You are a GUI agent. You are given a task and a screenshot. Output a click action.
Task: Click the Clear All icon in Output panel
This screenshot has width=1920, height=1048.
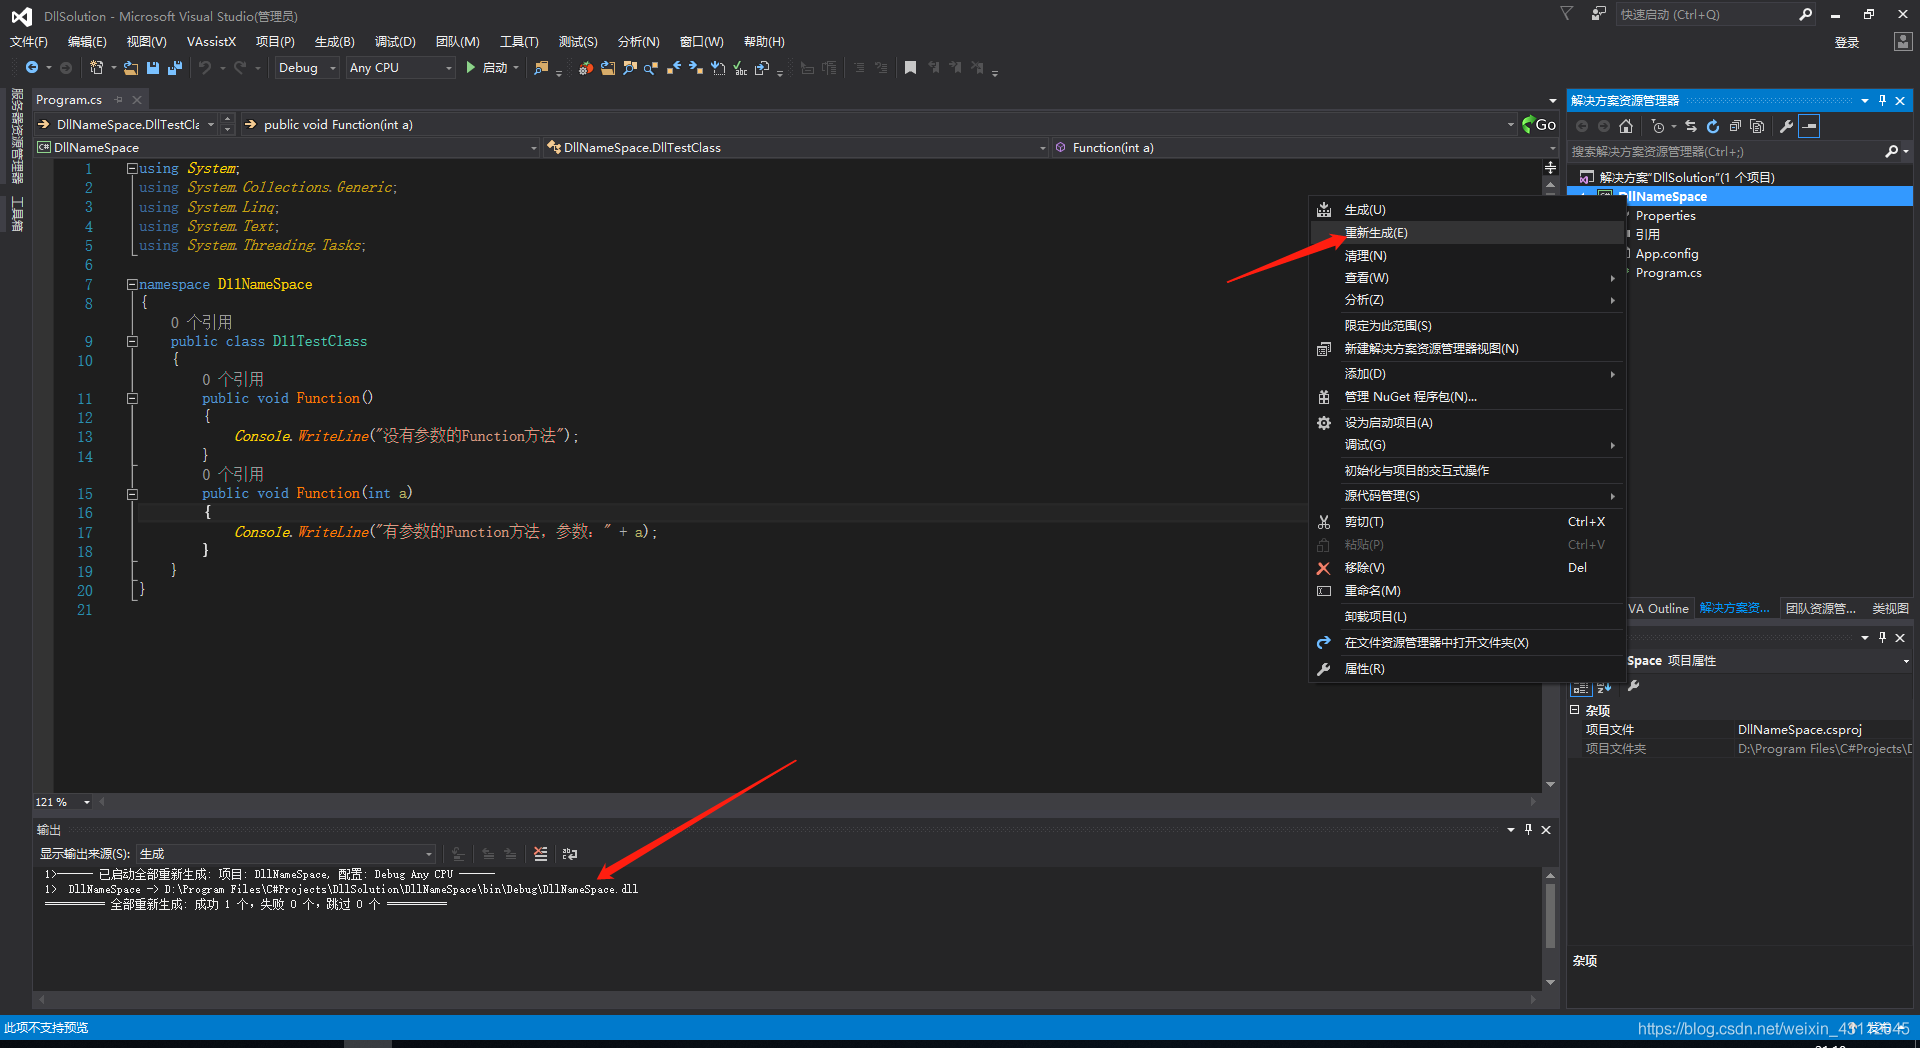541,854
